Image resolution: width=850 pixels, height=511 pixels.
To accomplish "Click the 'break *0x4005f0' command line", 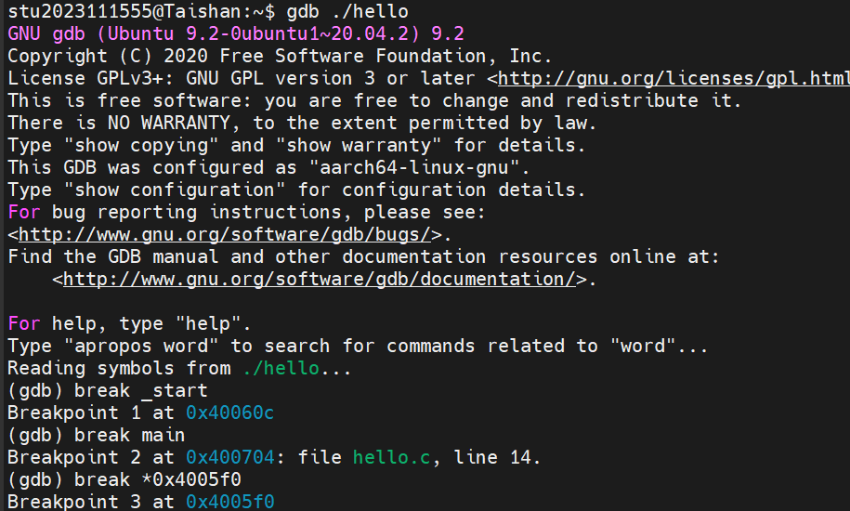I will coord(124,480).
